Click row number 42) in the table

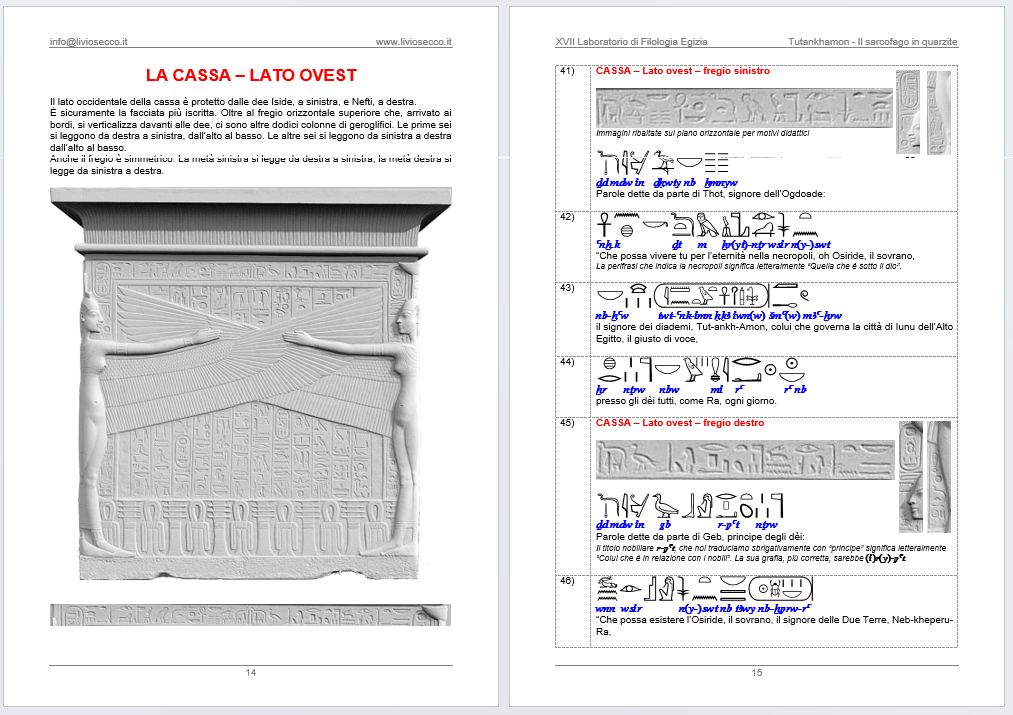(x=567, y=217)
